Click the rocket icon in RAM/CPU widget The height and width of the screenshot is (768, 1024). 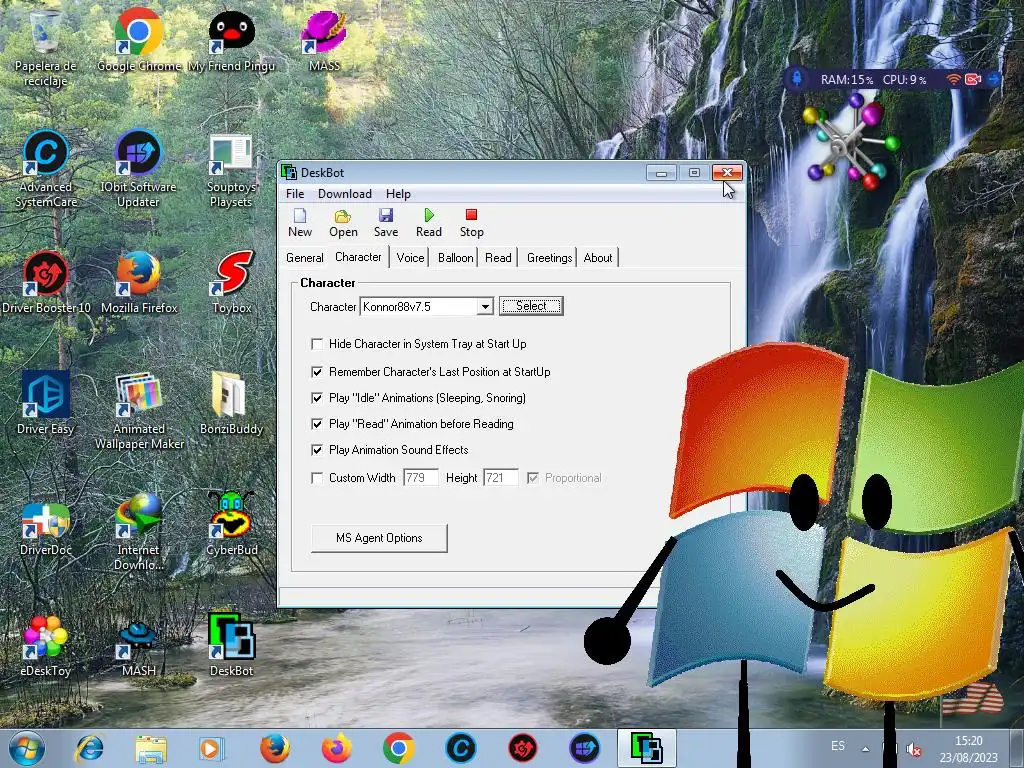point(797,79)
